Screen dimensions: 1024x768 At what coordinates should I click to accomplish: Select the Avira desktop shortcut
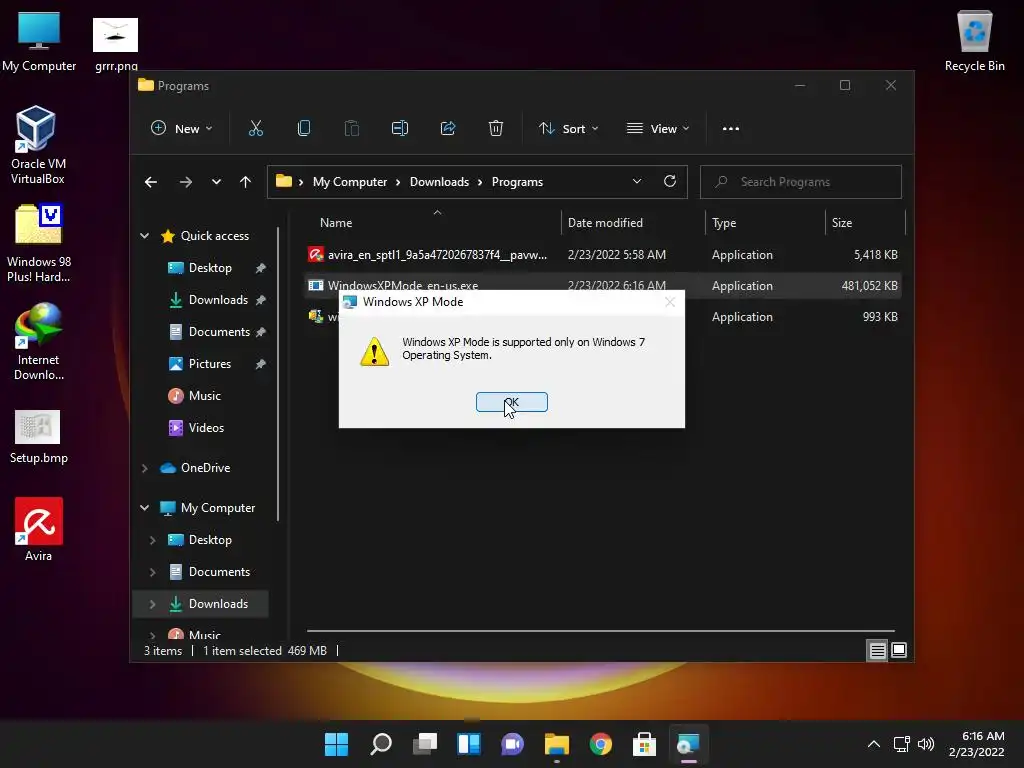coord(39,529)
